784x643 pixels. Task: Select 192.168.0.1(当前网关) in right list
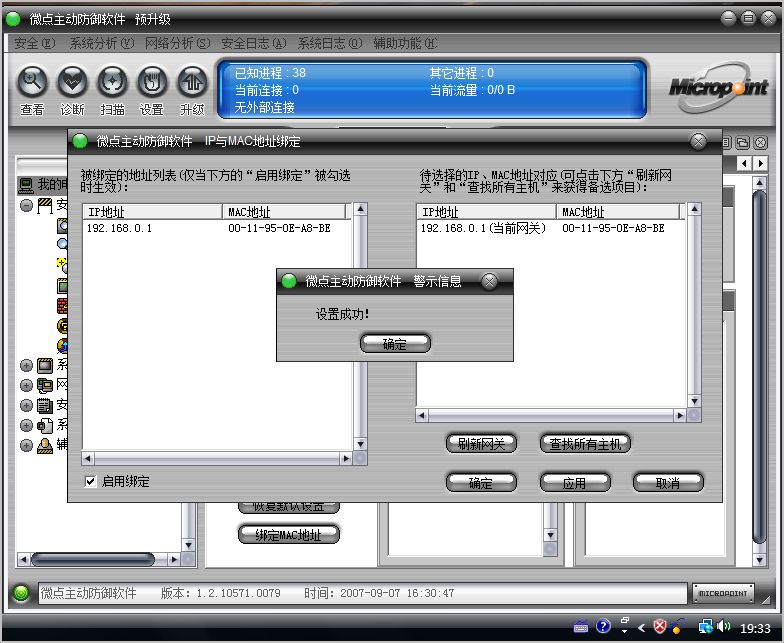pos(550,228)
